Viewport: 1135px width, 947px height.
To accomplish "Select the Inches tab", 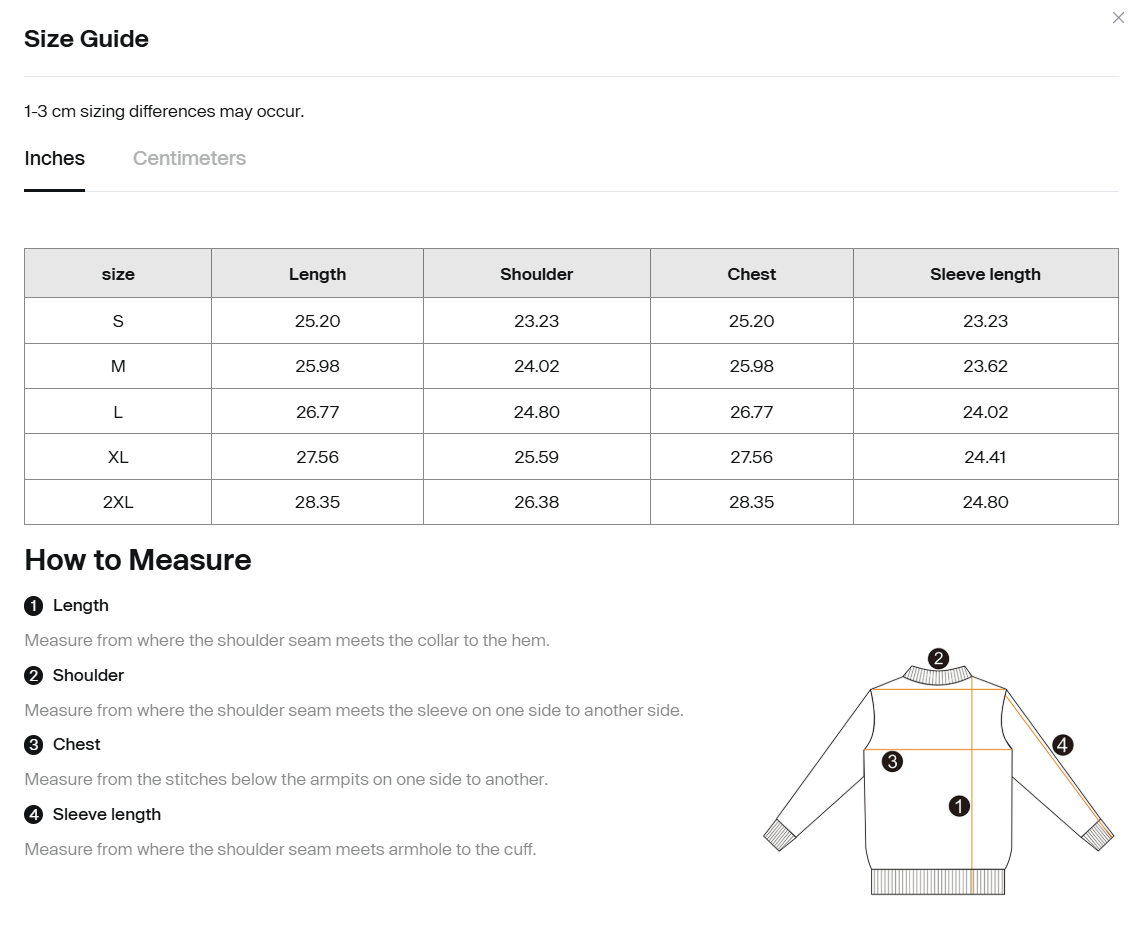I will pos(54,158).
